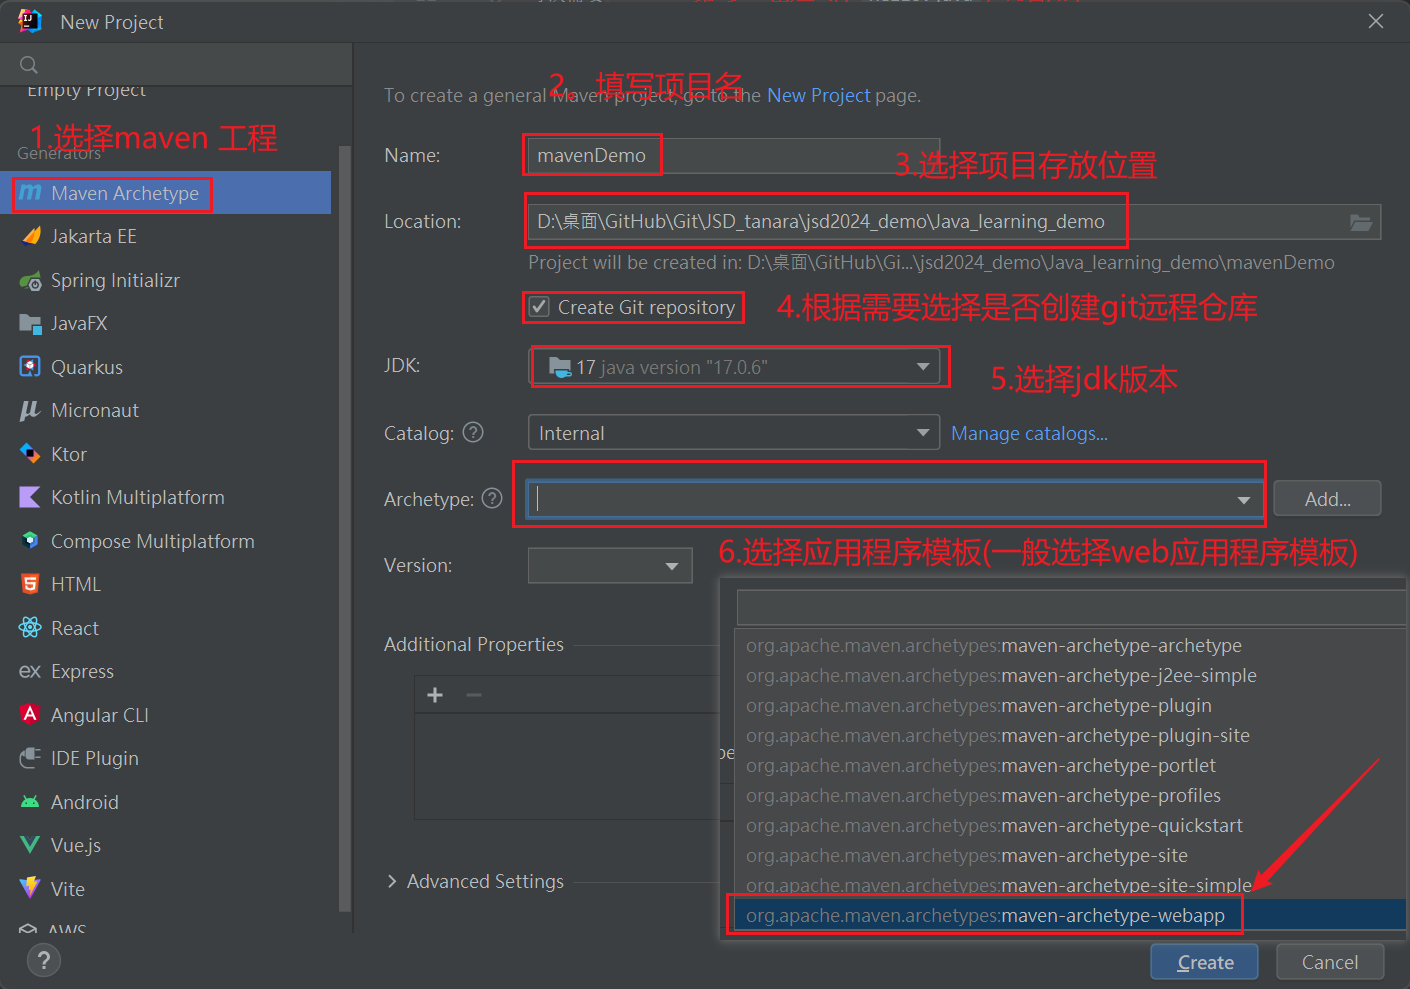Select maven-archetype-site entry
The width and height of the screenshot is (1410, 989).
[1070, 855]
